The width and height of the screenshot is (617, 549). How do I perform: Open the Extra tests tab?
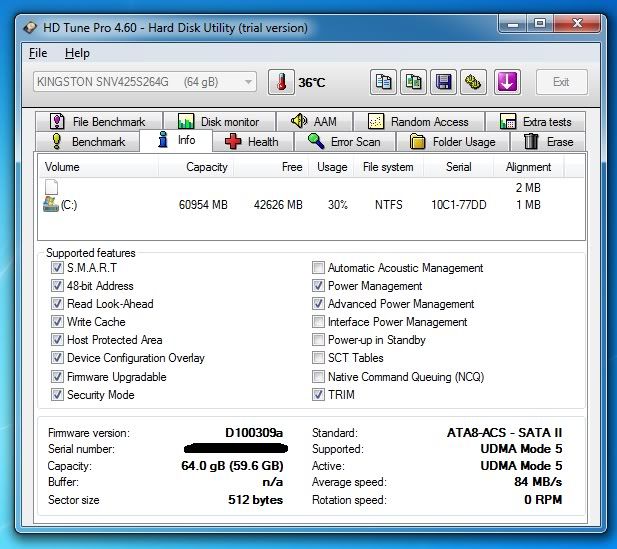[536, 122]
